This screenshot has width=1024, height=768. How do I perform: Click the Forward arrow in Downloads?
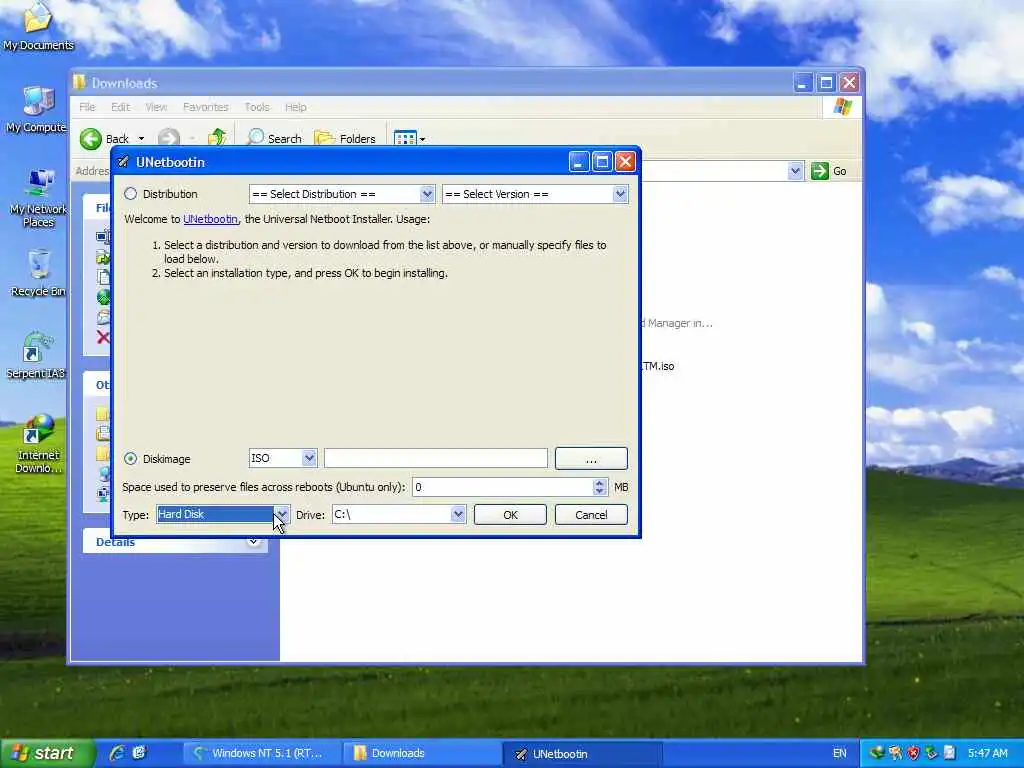[168, 138]
